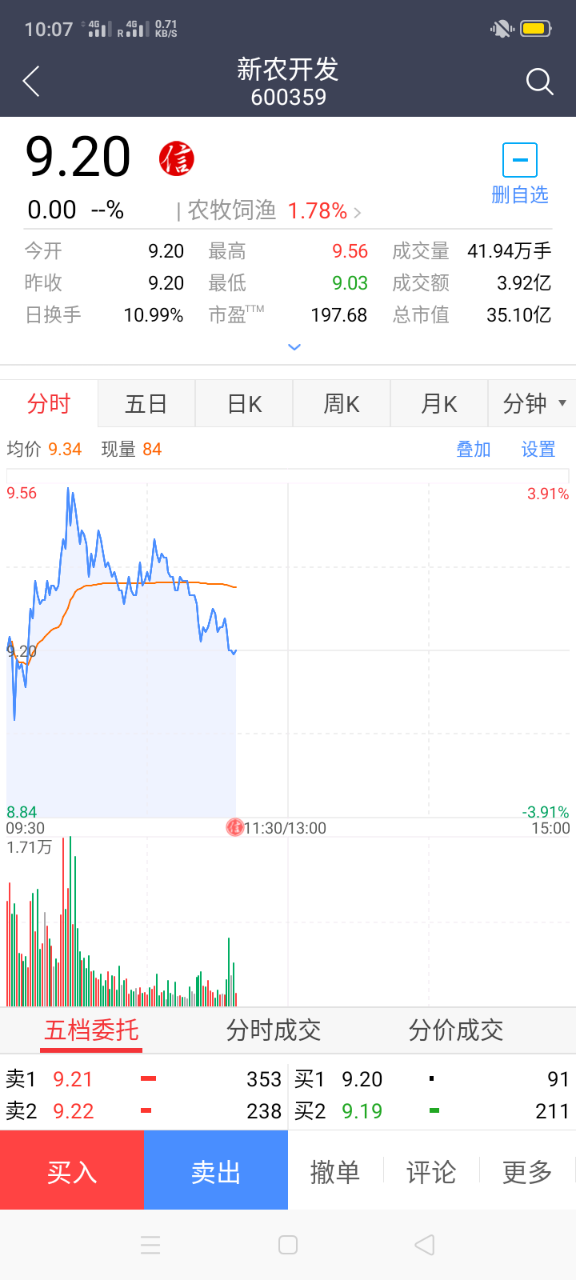Tap the red 信 badge beside price
This screenshot has width=576, height=1280.
point(177,158)
